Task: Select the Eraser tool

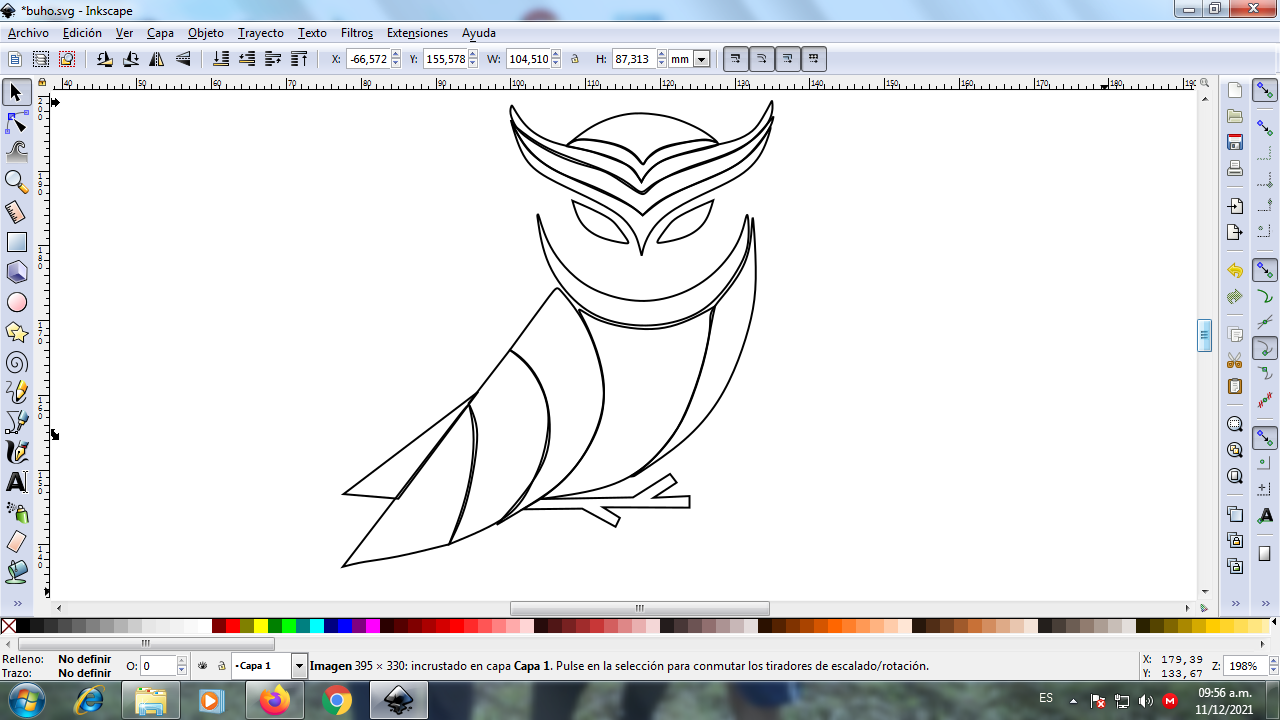Action: (16, 542)
